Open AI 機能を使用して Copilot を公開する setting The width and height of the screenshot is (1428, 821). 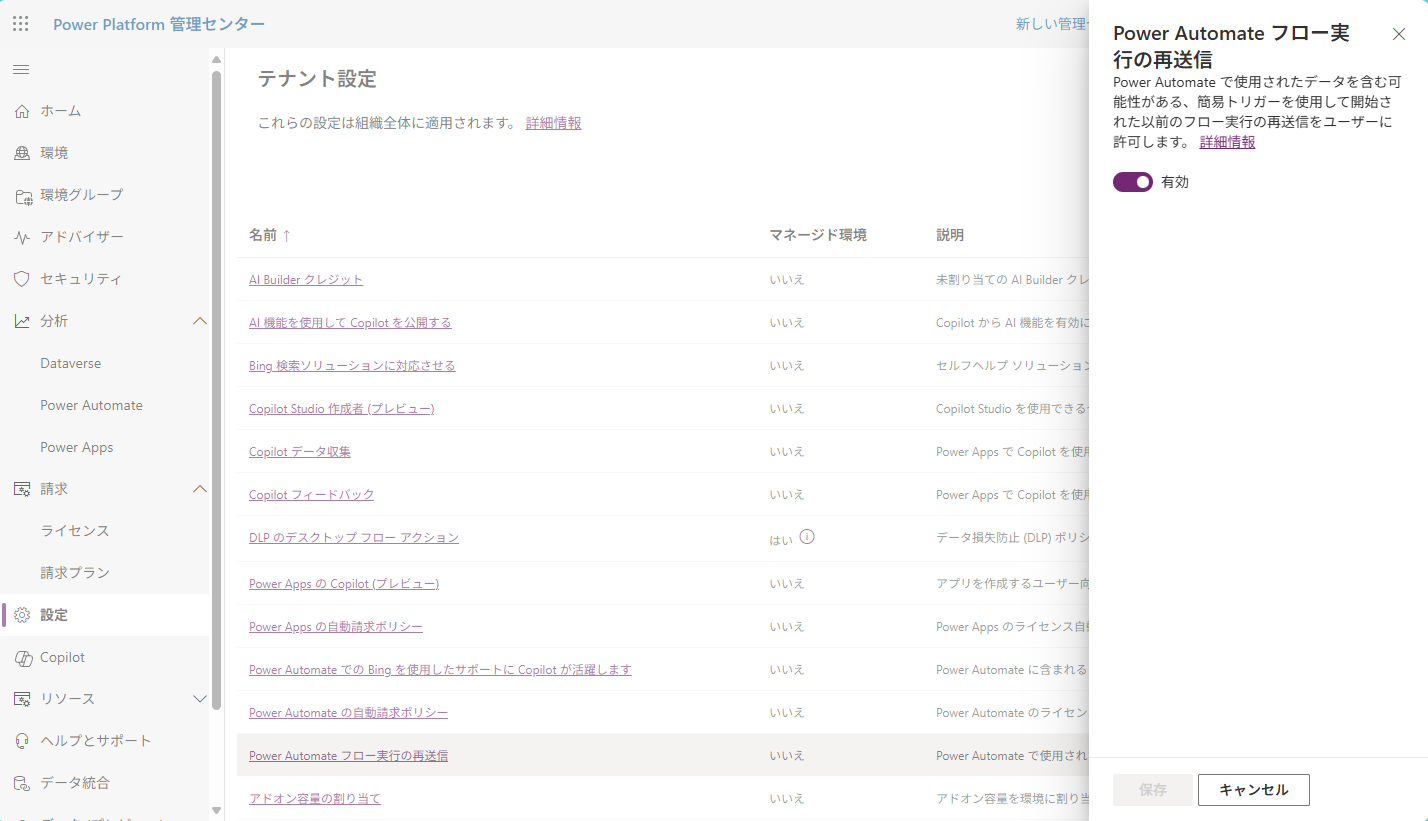tap(350, 323)
